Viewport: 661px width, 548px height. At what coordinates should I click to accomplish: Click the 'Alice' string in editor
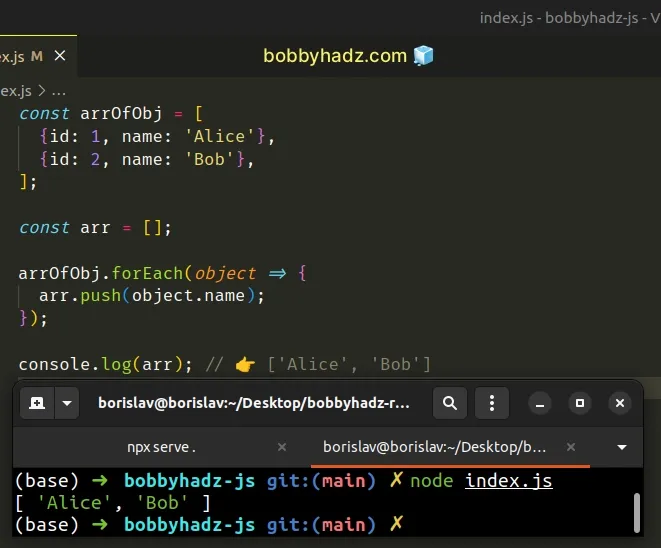(x=219, y=137)
